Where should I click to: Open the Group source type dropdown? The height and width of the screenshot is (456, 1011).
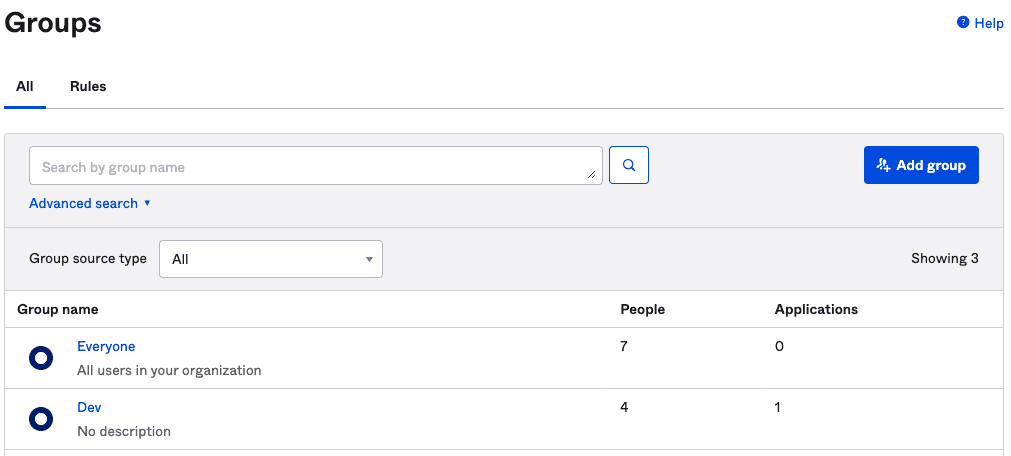(x=270, y=259)
